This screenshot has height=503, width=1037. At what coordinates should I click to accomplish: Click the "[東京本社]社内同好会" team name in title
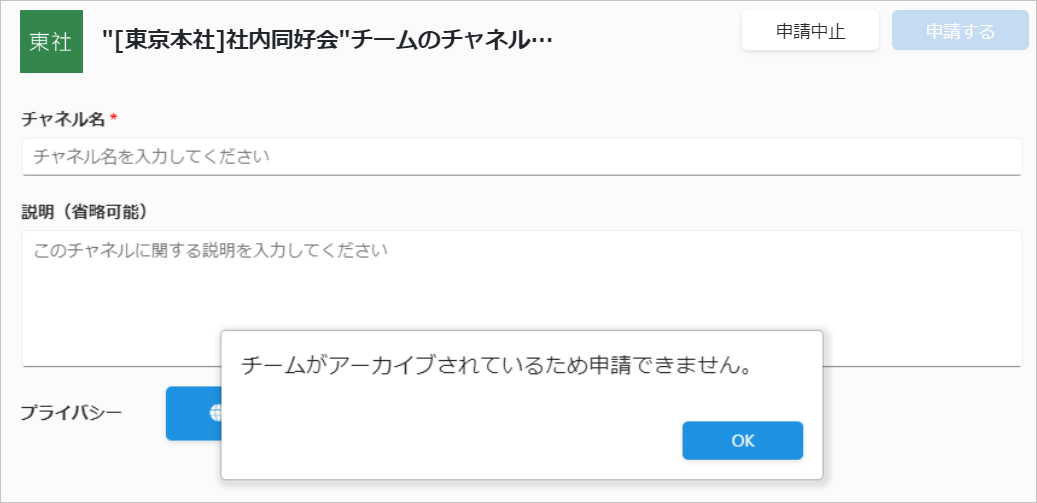(x=224, y=41)
